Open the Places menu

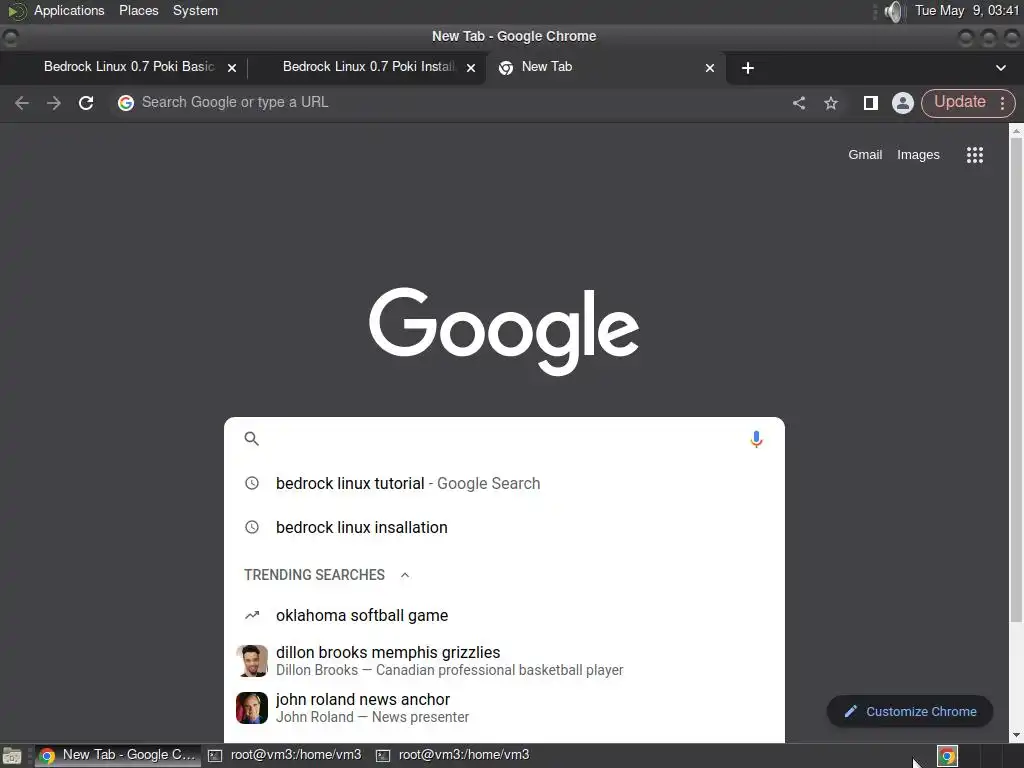tap(138, 10)
